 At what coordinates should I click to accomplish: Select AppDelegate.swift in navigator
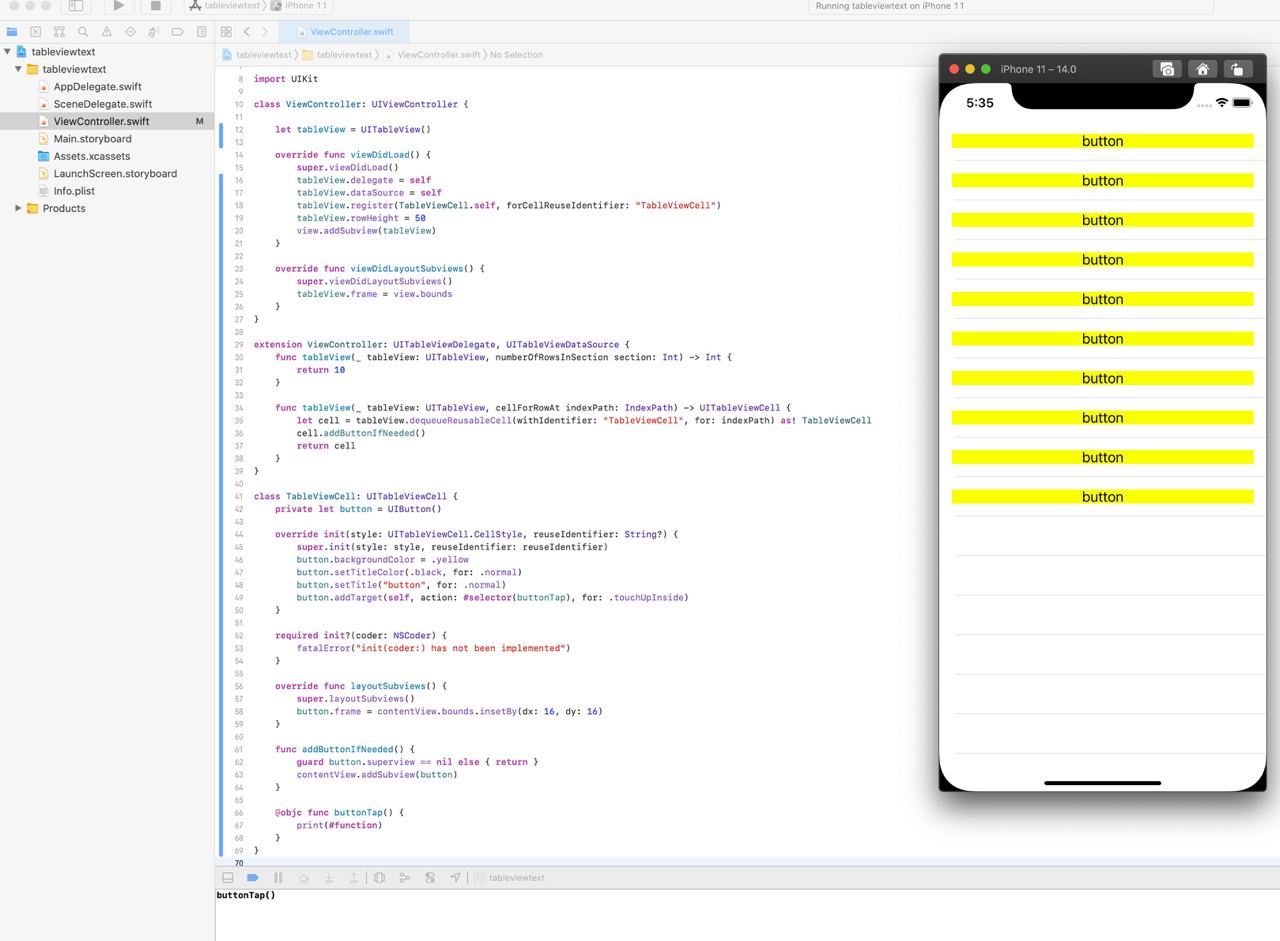click(98, 86)
